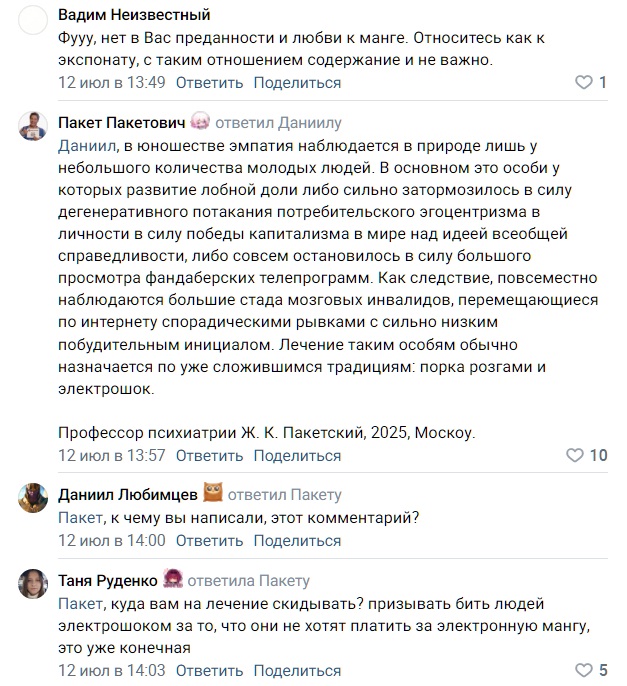
Task: Open the 12 июл в 14:00 timestamp
Action: (x=112, y=541)
